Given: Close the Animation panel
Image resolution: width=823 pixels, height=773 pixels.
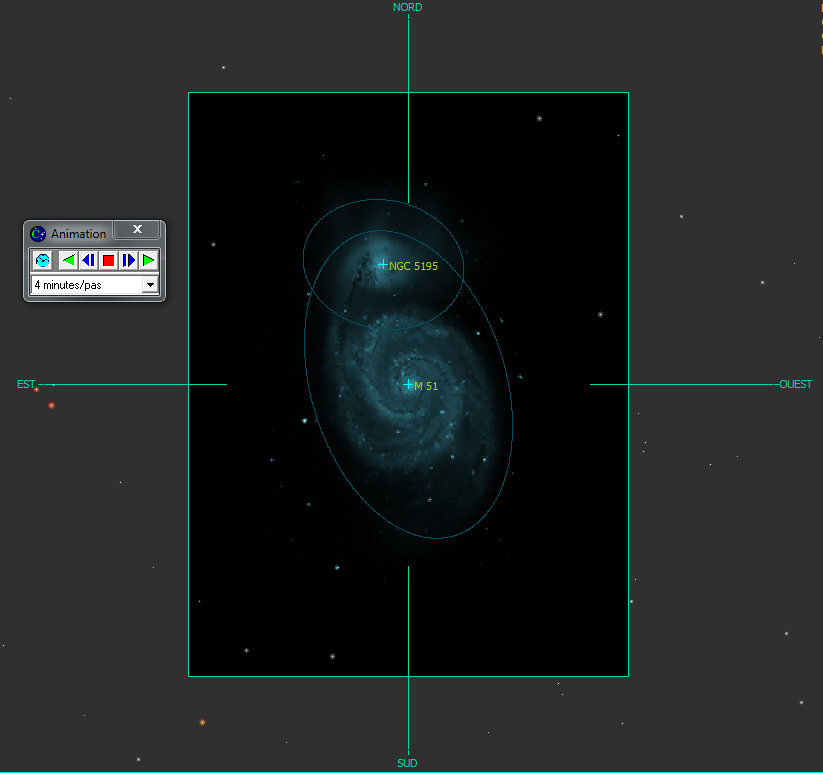Looking at the screenshot, I should [x=137, y=230].
